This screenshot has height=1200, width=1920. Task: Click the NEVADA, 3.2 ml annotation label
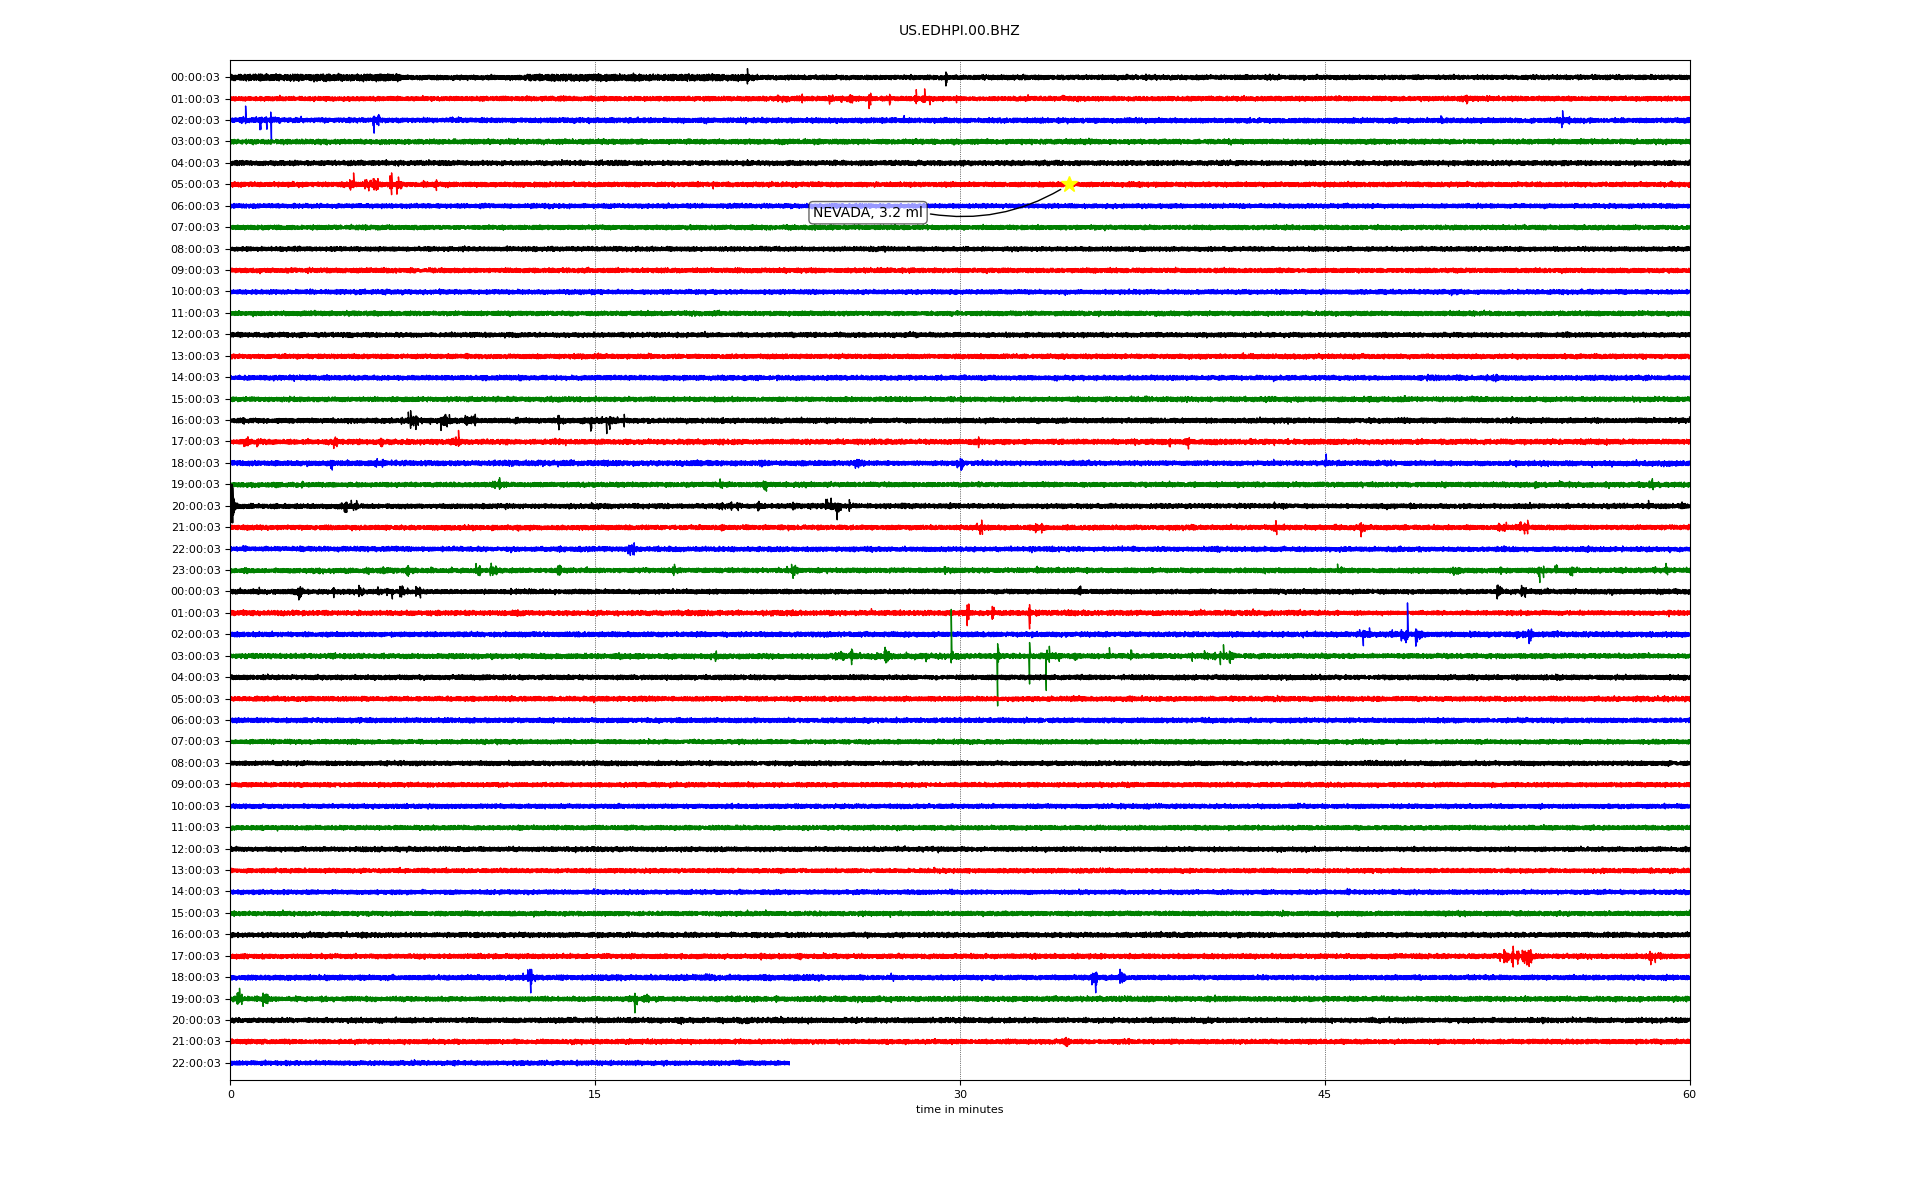click(867, 213)
